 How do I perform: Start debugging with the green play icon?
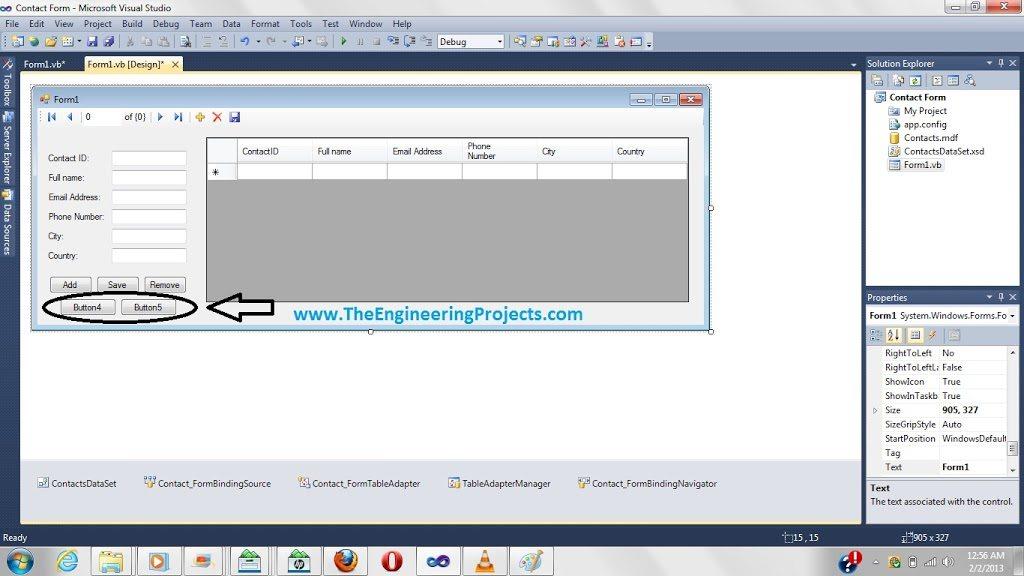click(343, 41)
